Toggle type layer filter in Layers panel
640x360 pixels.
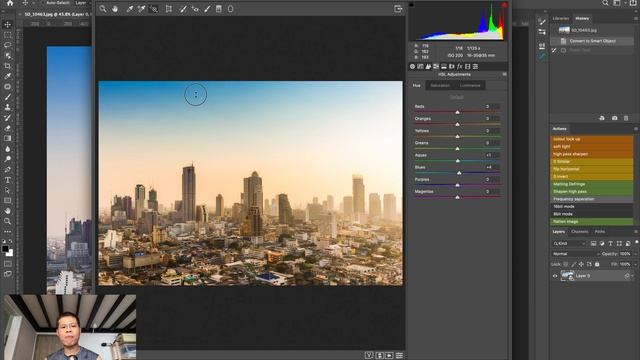[611, 244]
